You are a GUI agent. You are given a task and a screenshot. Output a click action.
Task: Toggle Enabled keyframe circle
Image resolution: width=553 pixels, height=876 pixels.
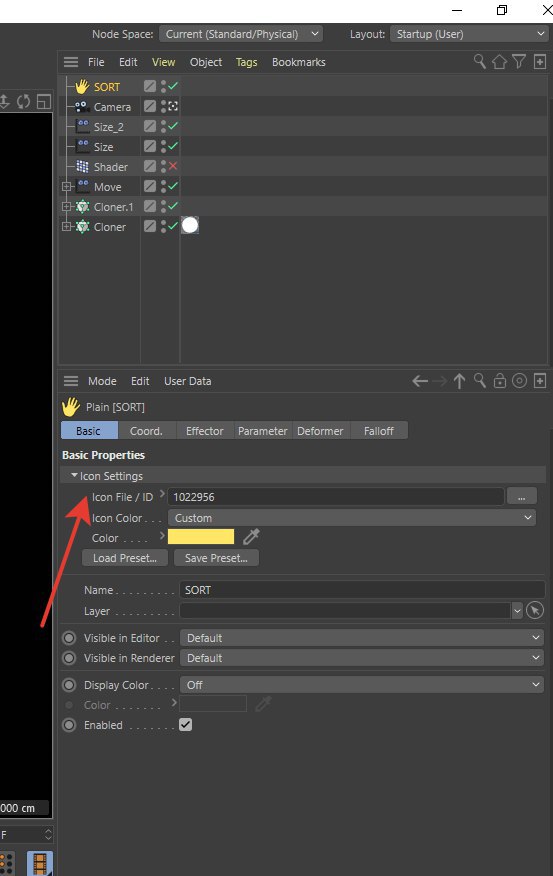69,725
